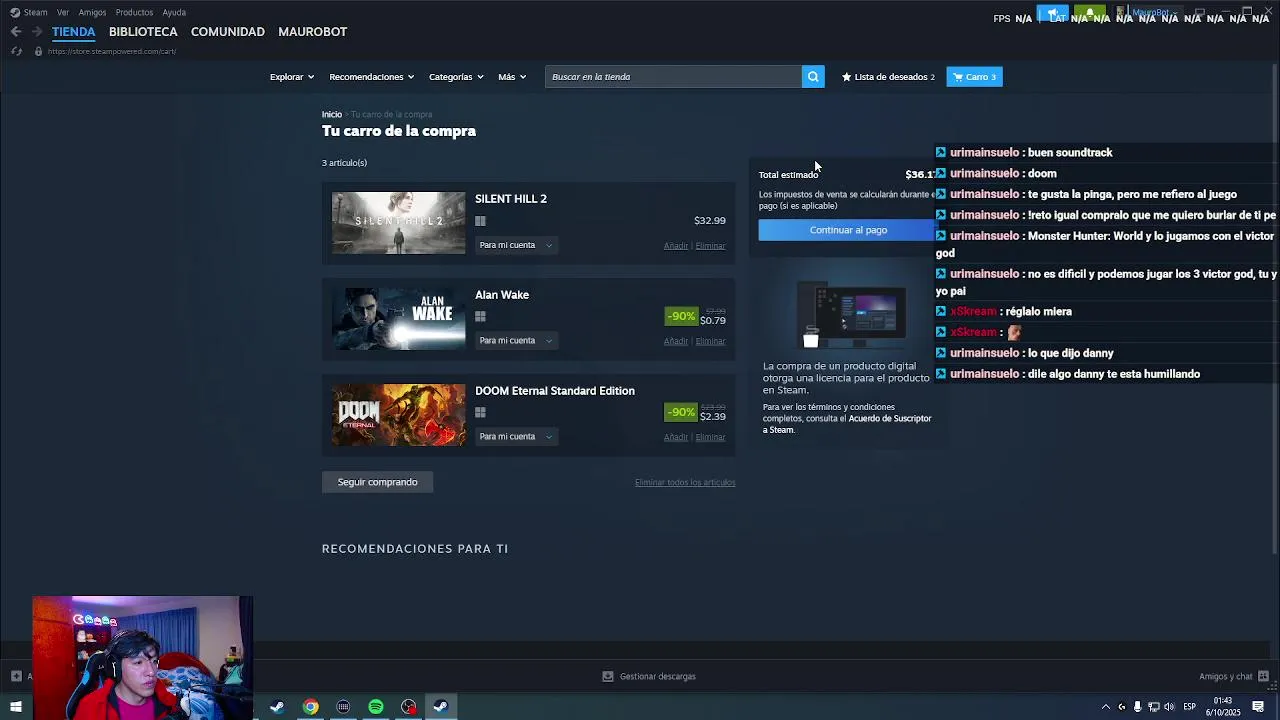
Task: Open the green notifications bell
Action: 1089,14
